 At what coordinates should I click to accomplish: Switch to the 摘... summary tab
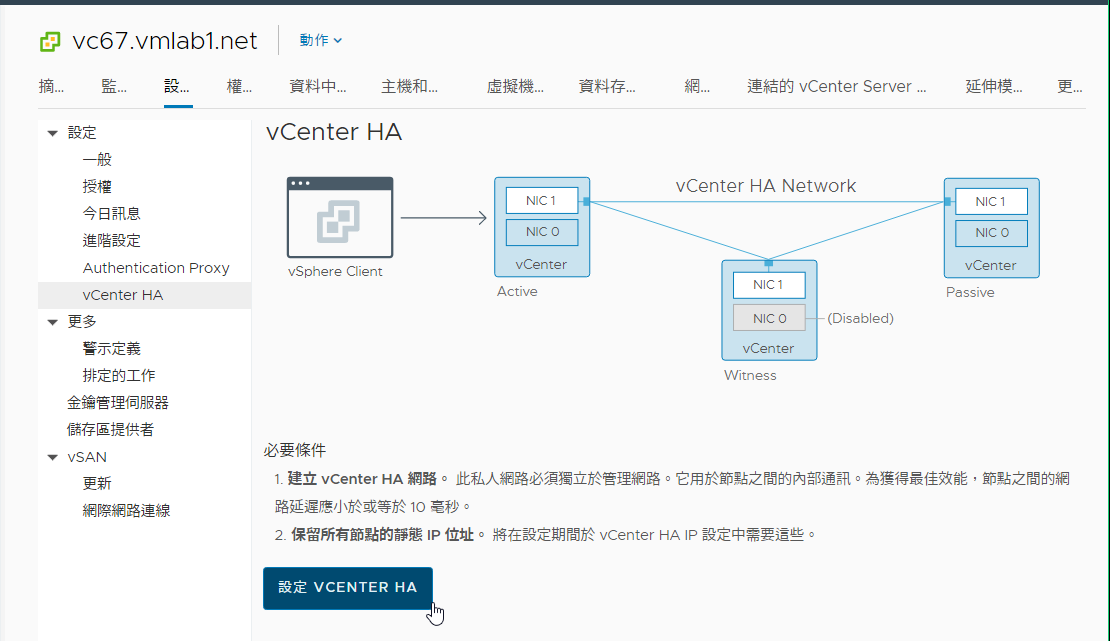point(51,86)
